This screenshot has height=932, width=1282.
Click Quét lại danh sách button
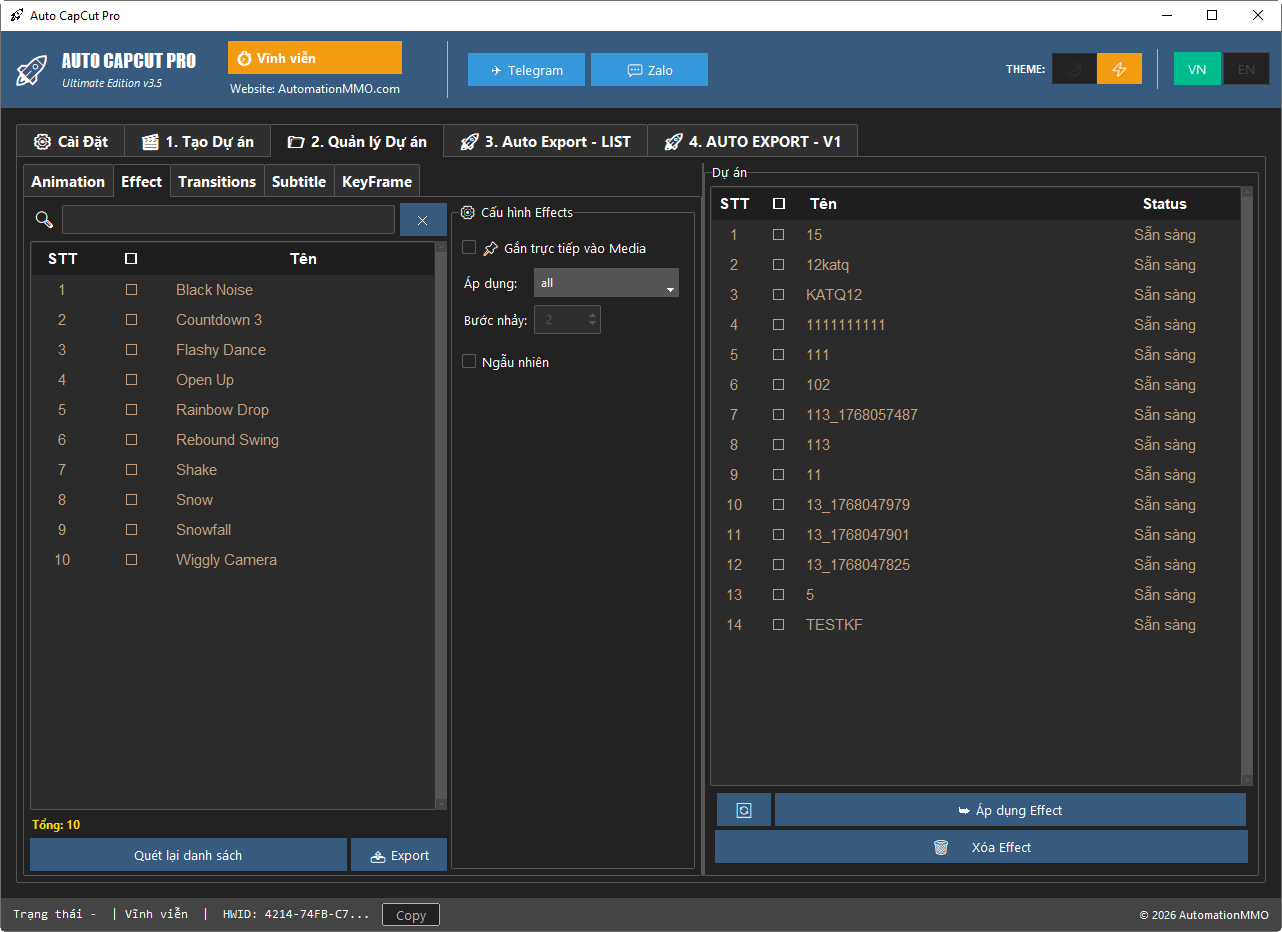[188, 855]
